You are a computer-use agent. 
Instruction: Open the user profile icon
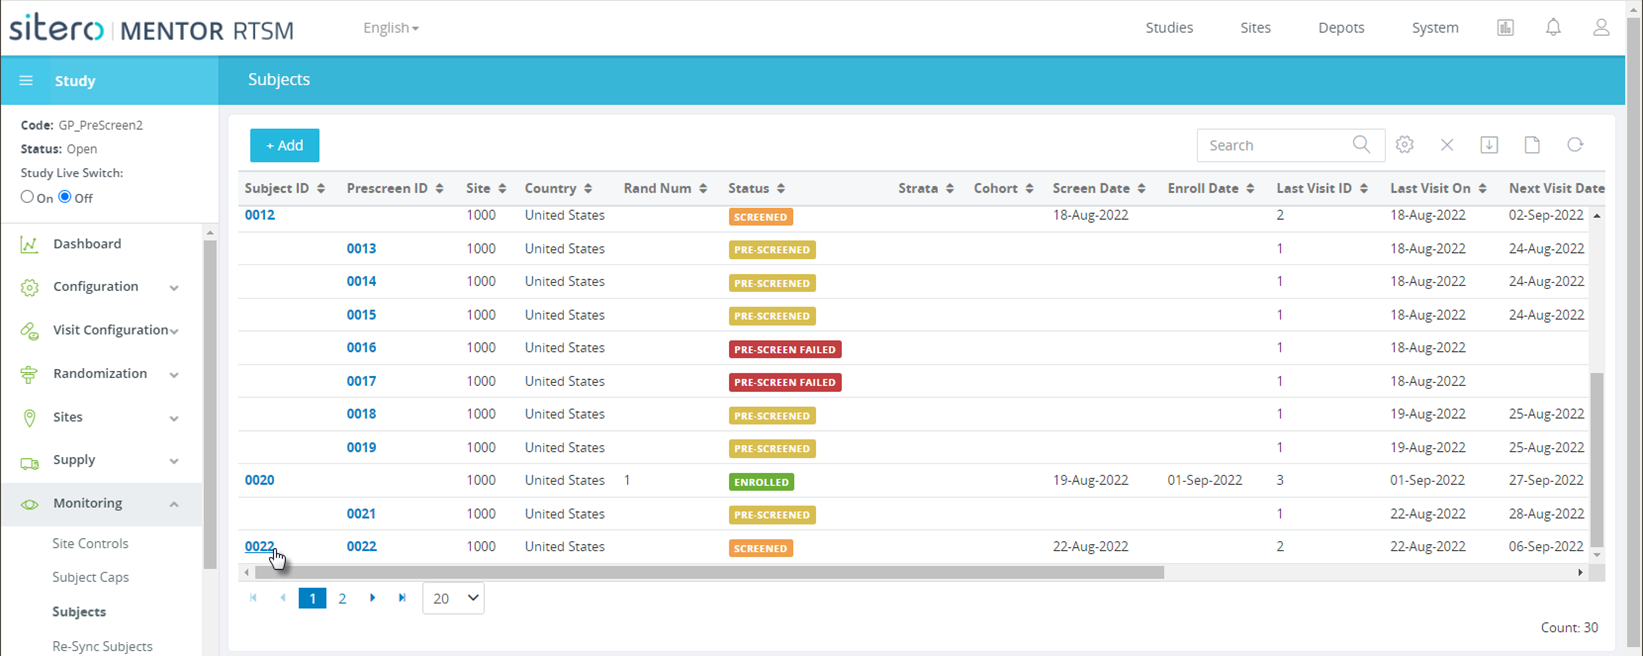1601,28
